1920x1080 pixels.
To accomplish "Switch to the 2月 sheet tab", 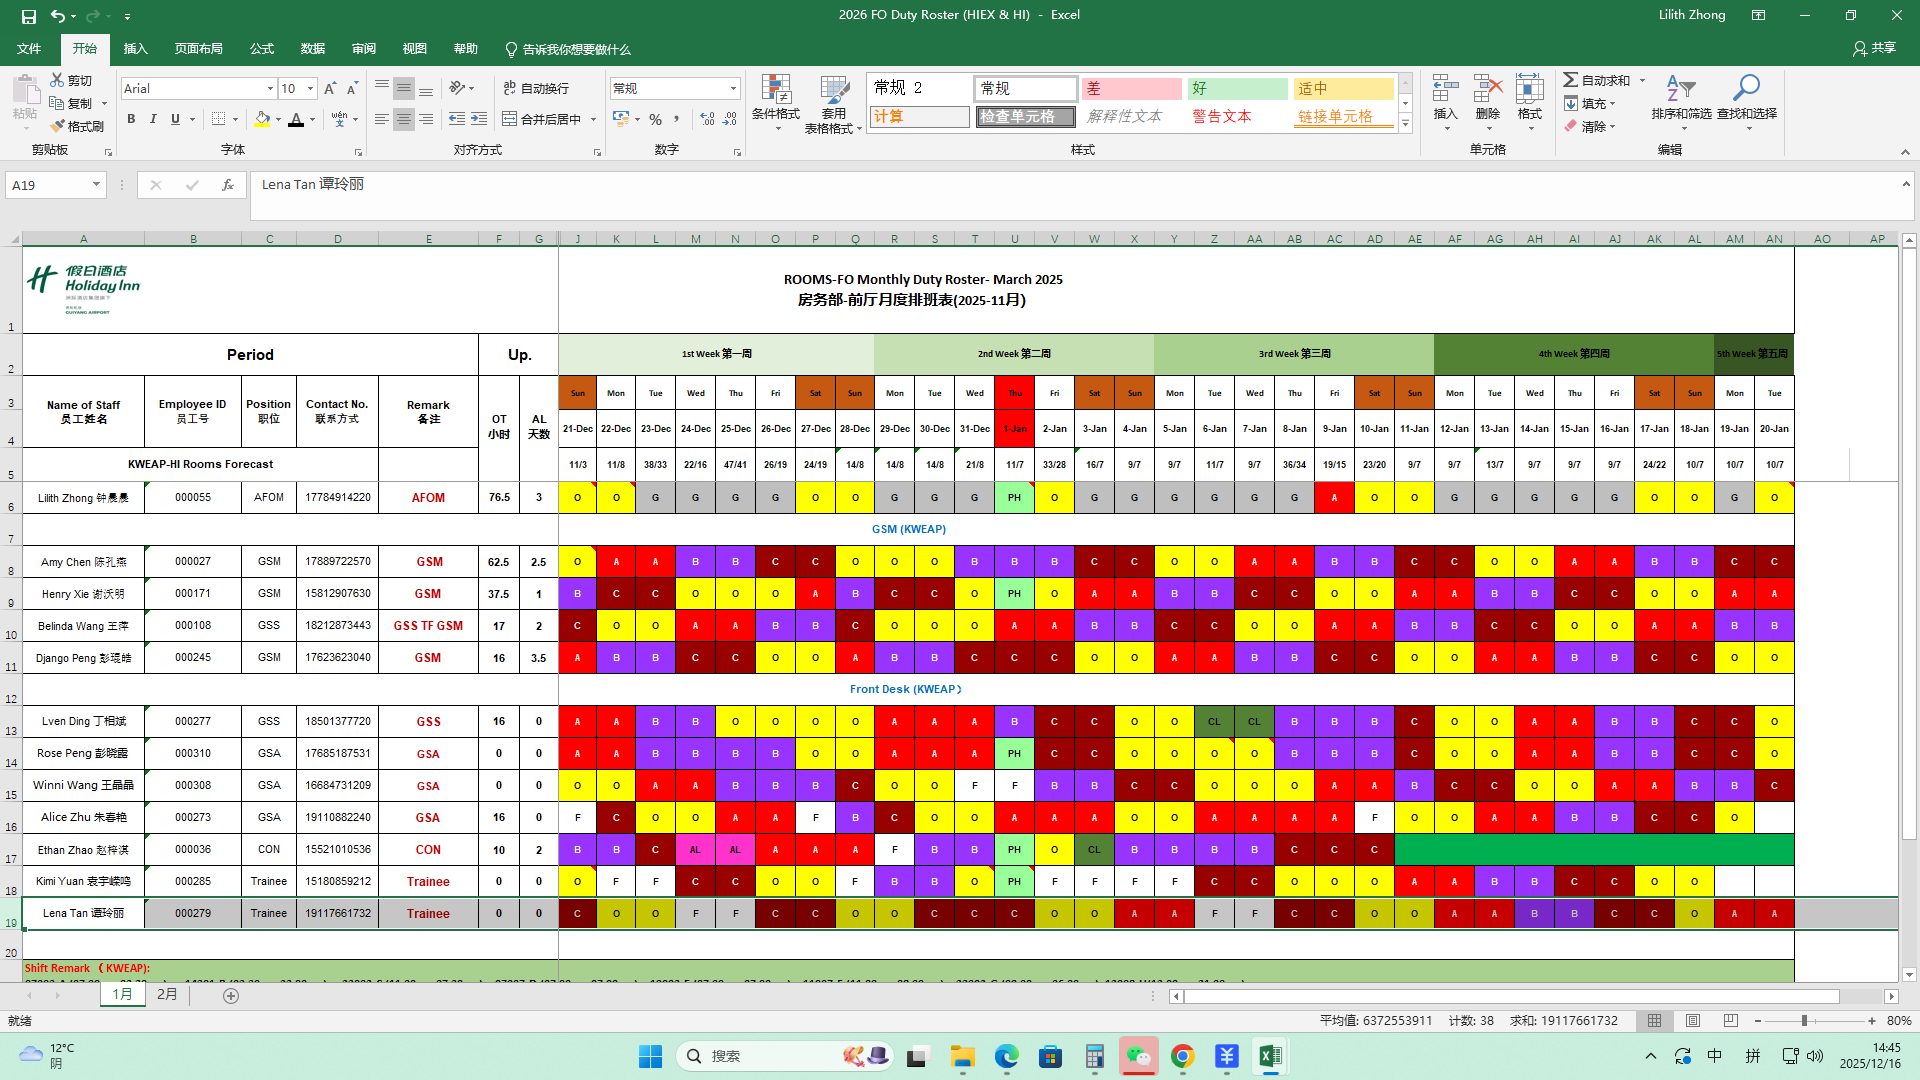I will [x=167, y=994].
